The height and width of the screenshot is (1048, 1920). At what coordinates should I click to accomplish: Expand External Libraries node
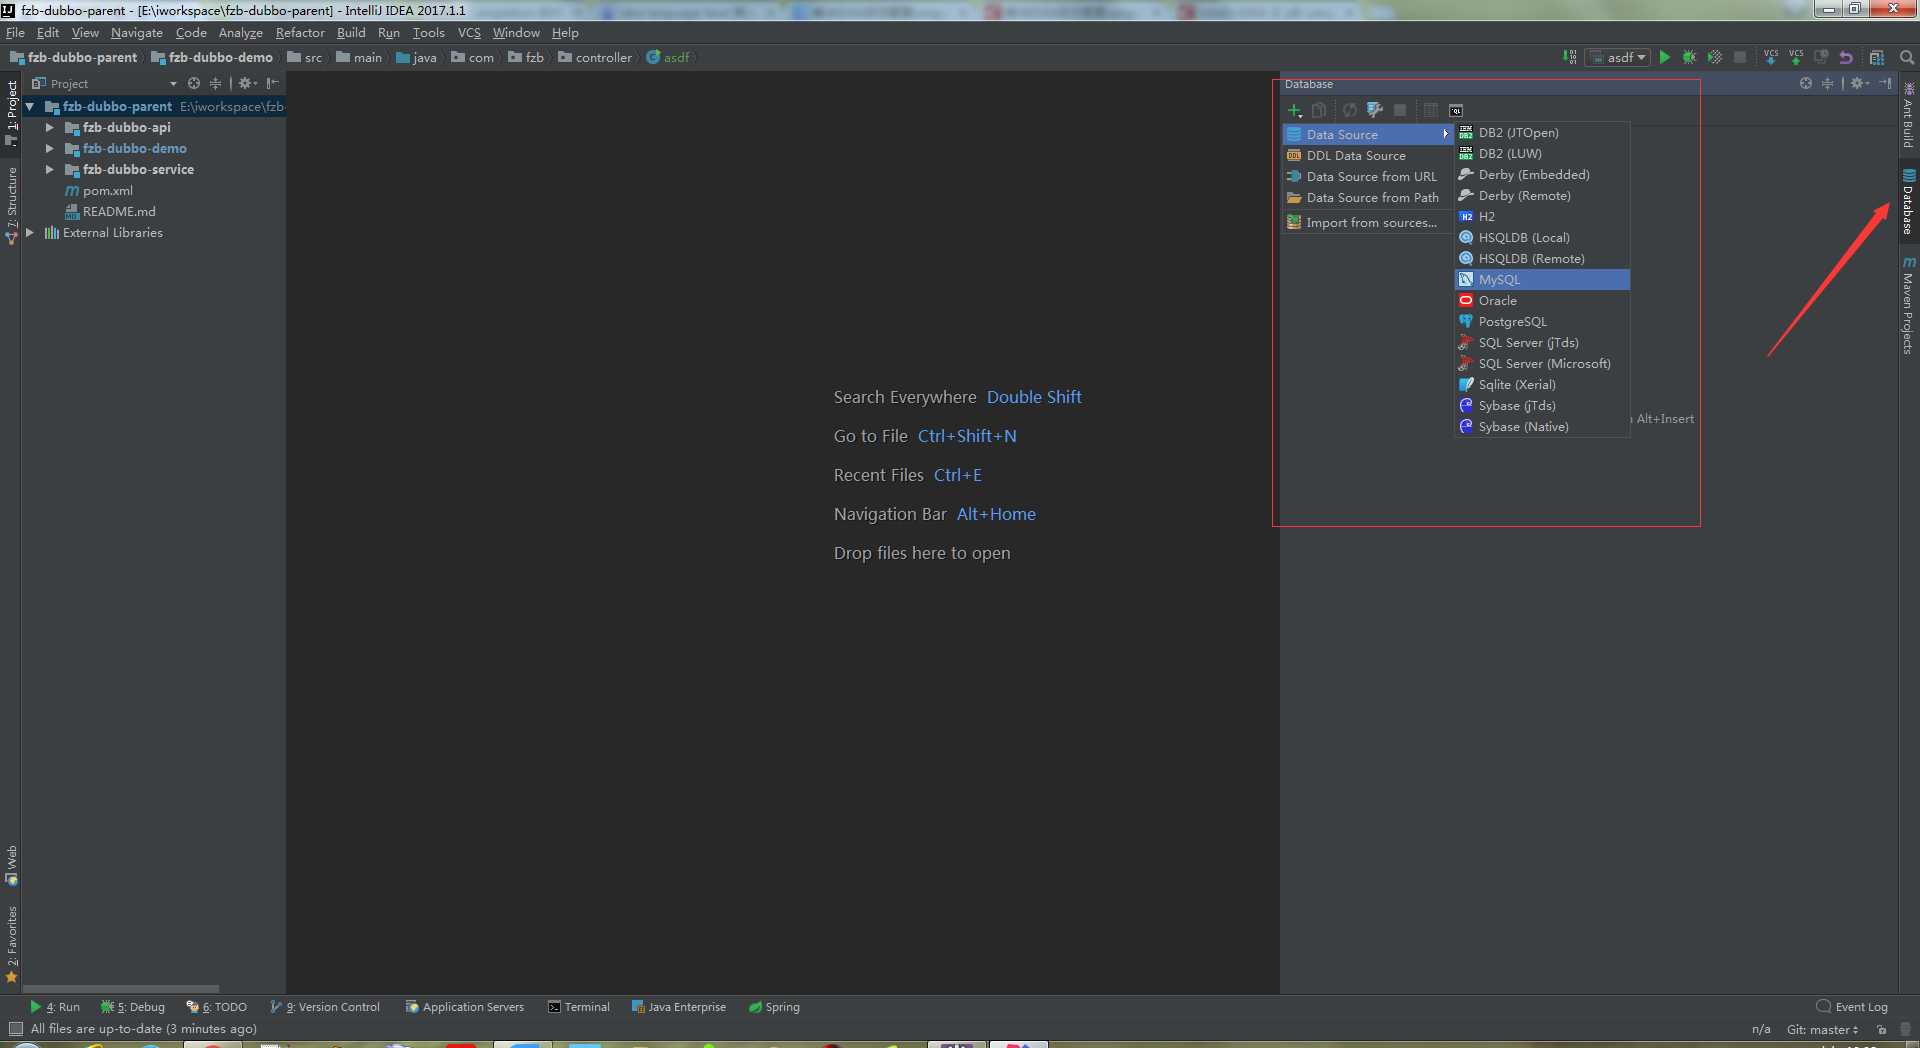(x=30, y=232)
